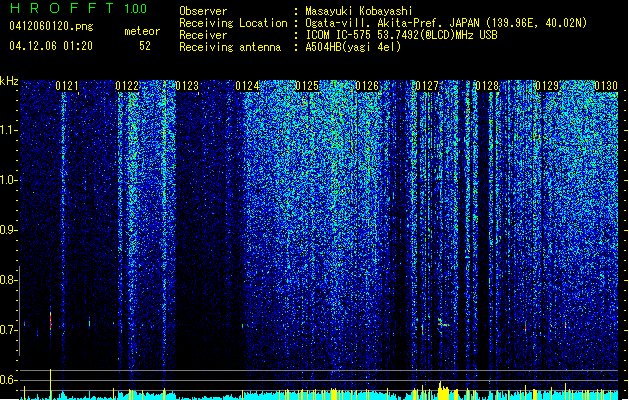The width and height of the screenshot is (629, 400).
Task: Select the filename 0412060120.png
Action: [x=51, y=26]
